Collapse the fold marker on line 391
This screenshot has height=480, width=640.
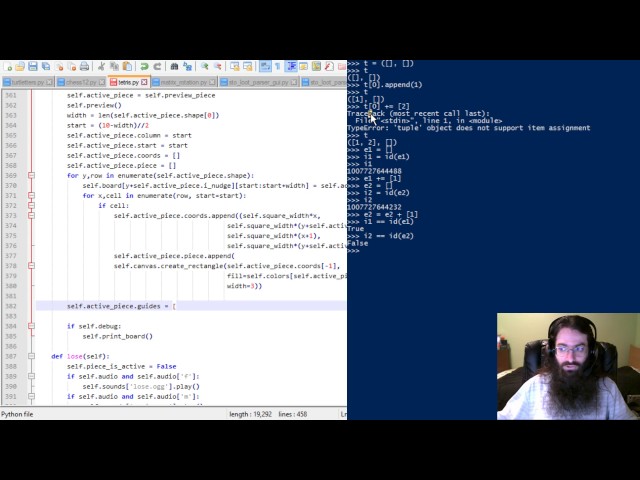click(x=31, y=396)
